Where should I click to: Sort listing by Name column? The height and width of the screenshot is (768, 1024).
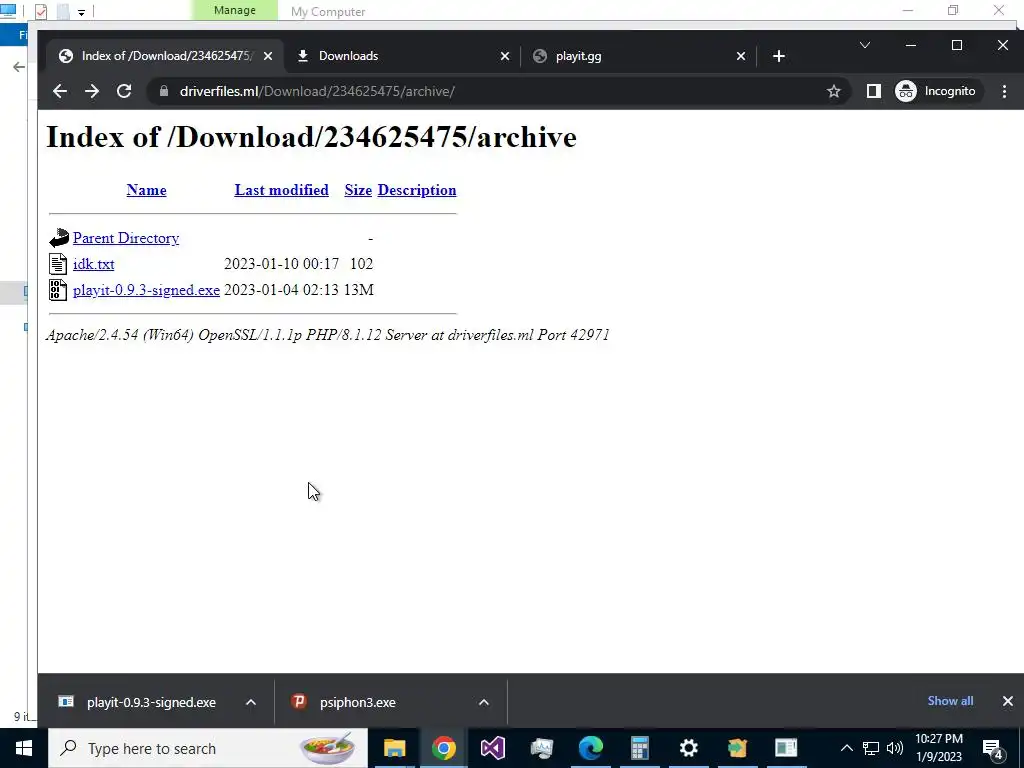tap(146, 190)
